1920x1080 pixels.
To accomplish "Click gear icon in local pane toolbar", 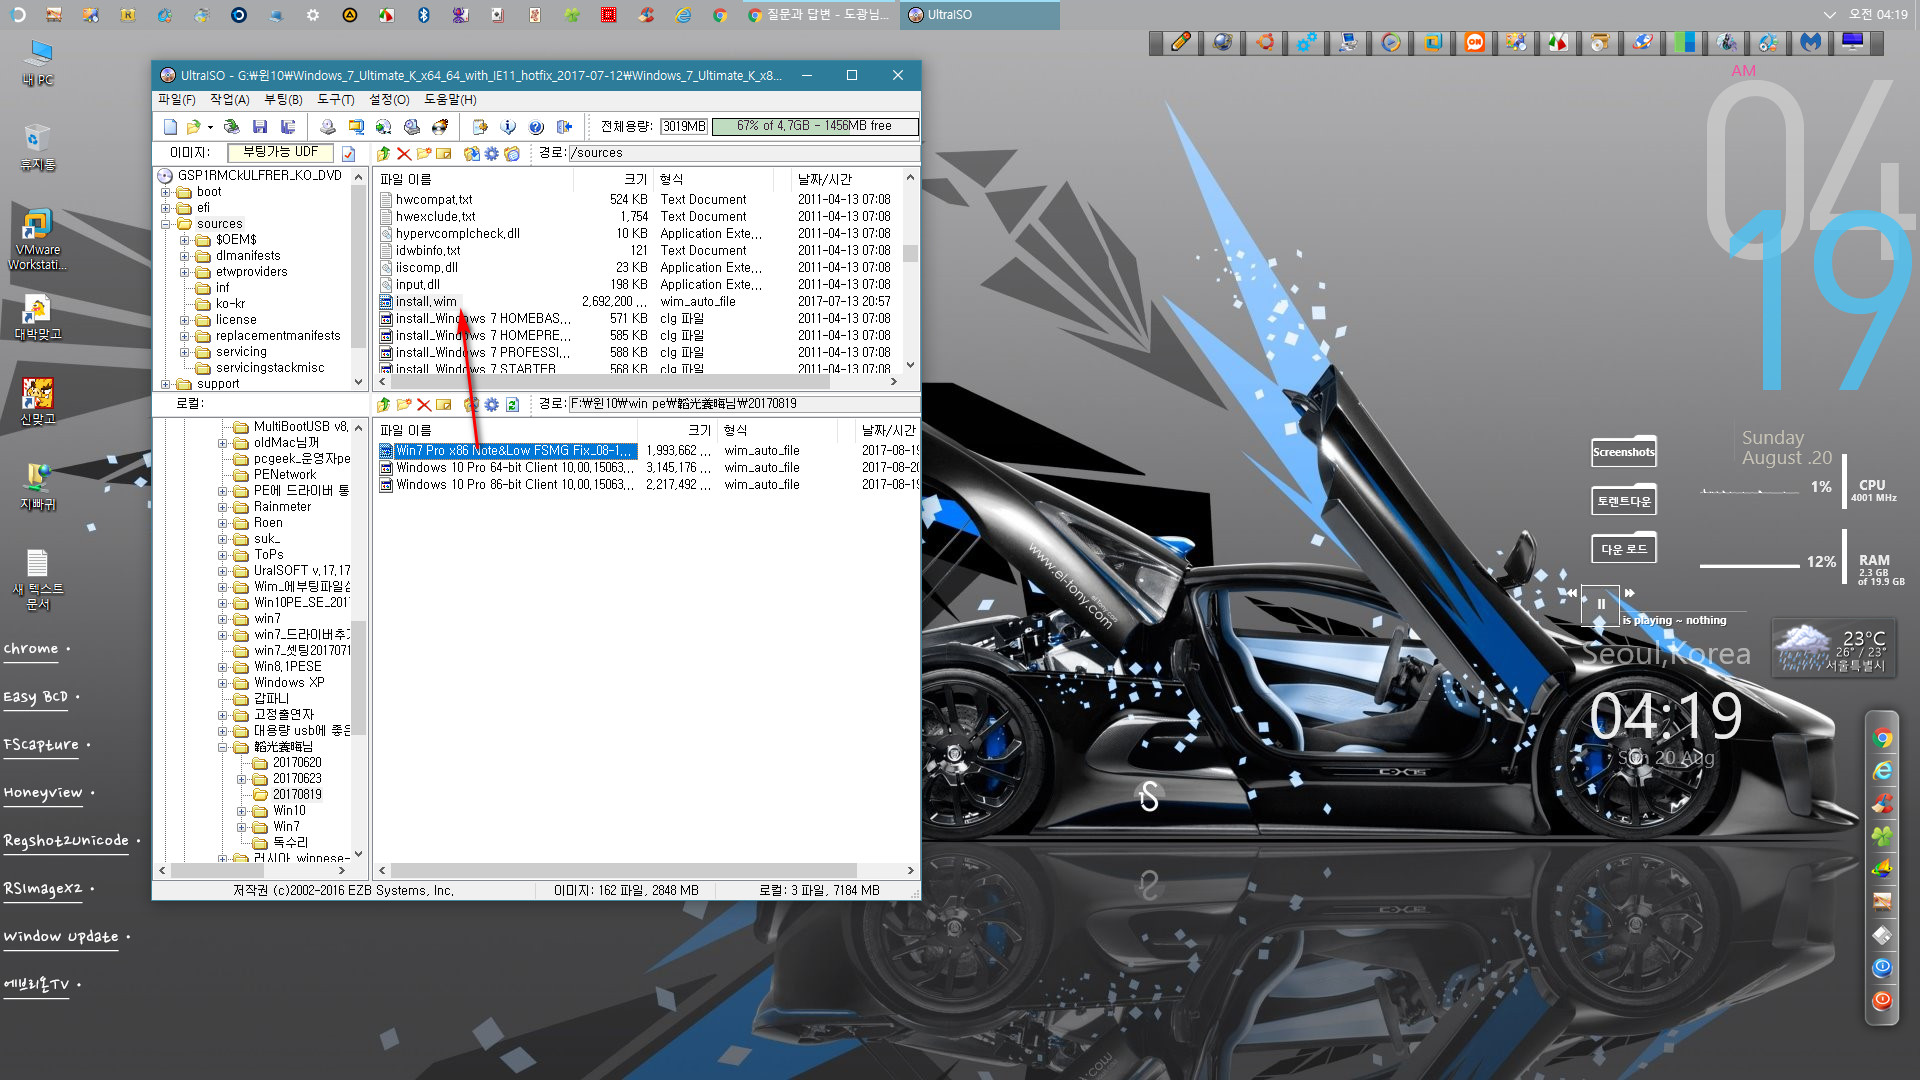I will tap(491, 404).
